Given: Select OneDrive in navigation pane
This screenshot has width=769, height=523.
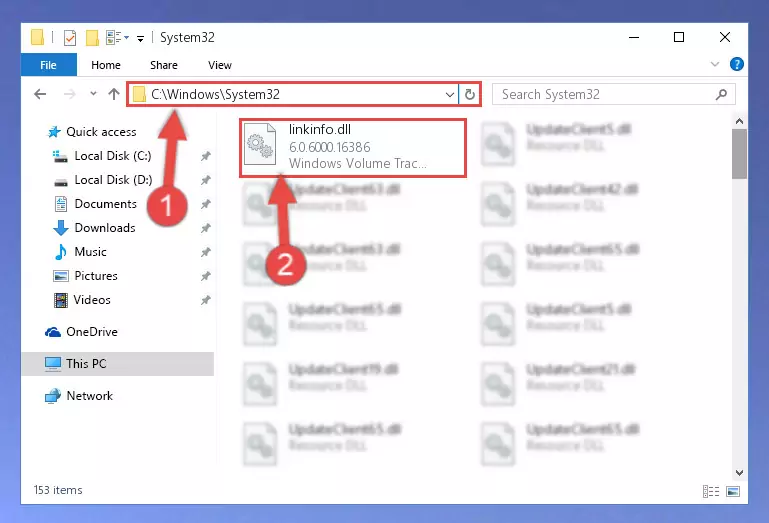Looking at the screenshot, I should pos(92,332).
